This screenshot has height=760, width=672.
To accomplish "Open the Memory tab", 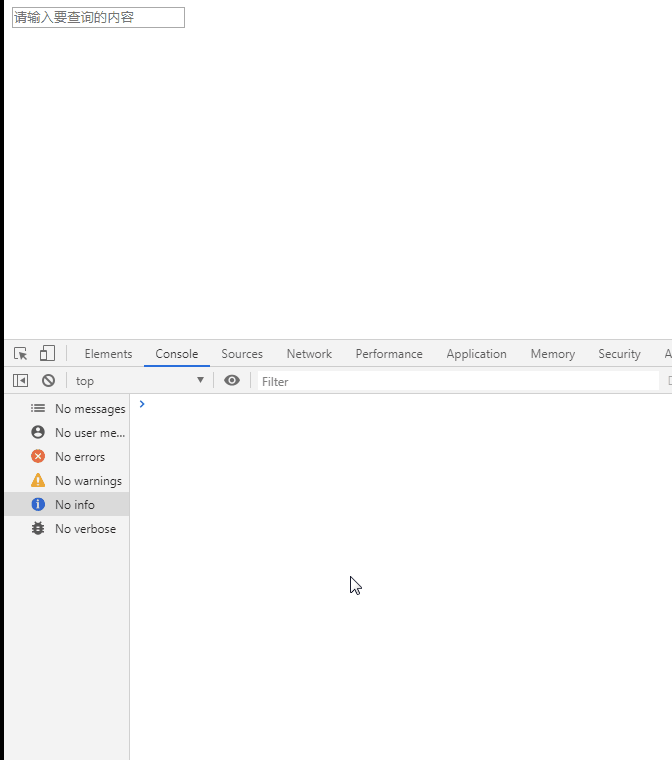I will point(553,354).
